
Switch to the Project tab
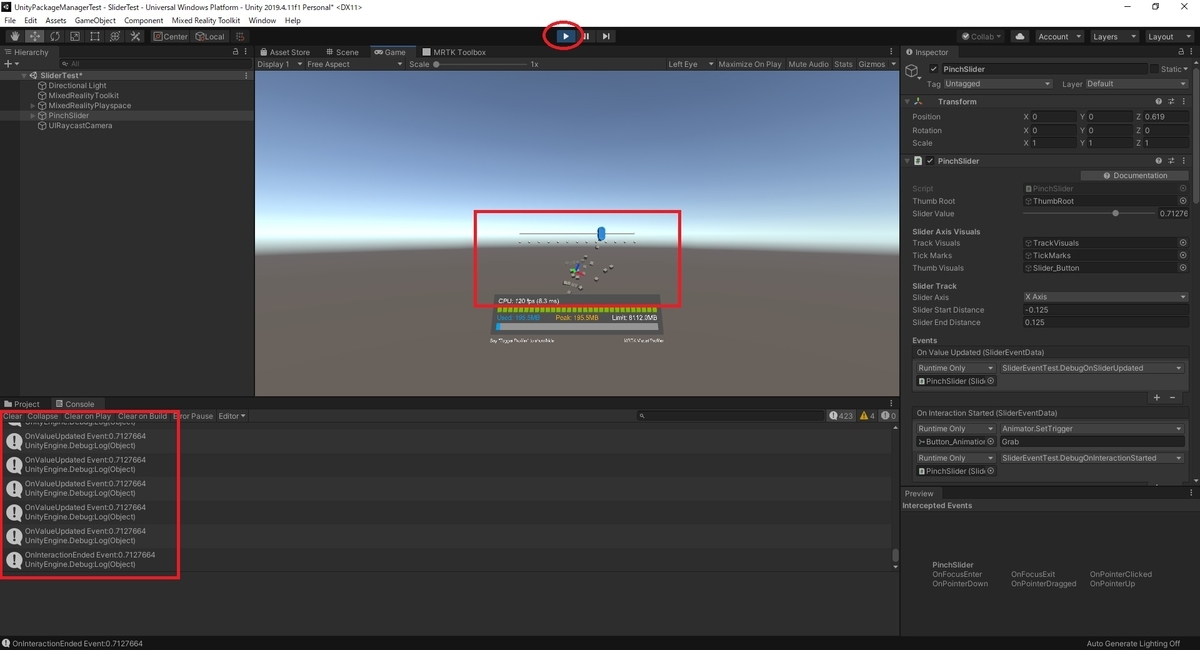22,404
